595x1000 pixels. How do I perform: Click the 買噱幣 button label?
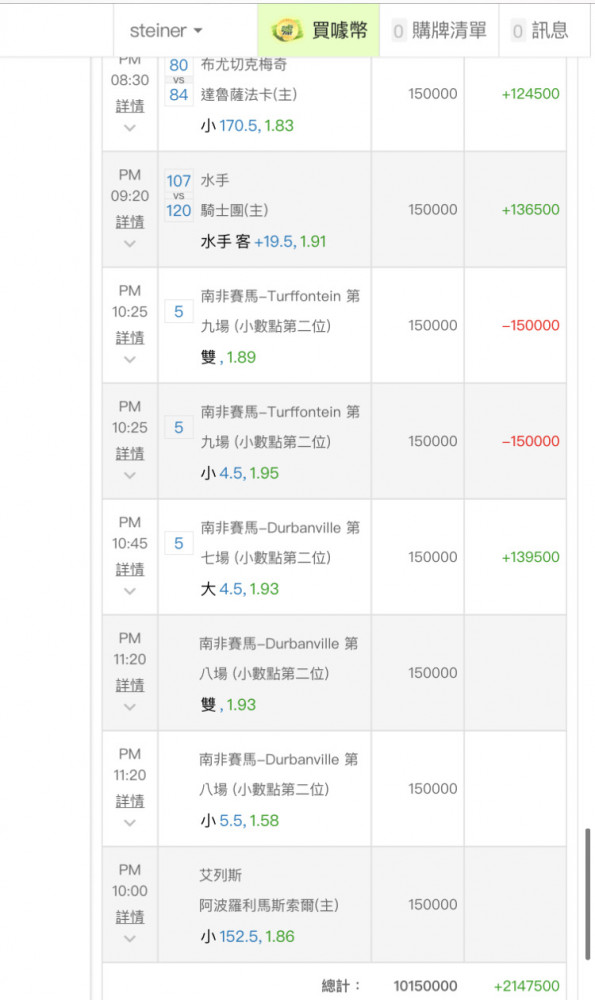pyautogui.click(x=339, y=30)
